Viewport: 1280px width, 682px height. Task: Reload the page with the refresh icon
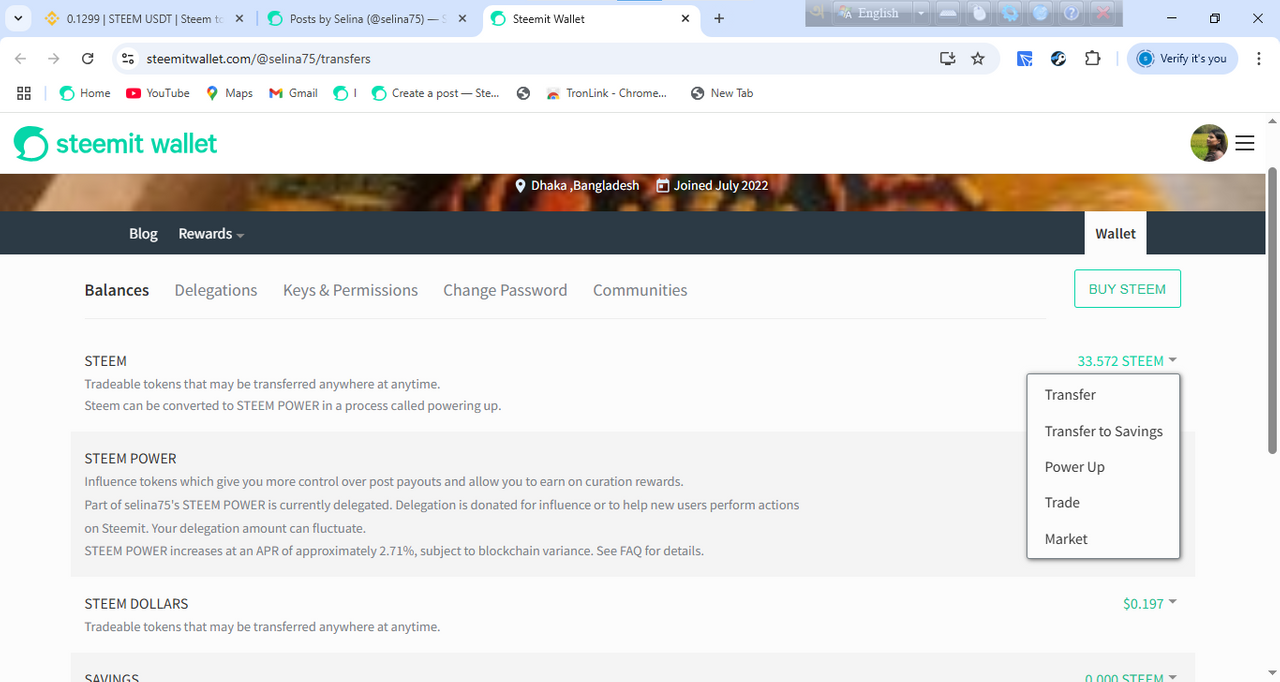[88, 59]
